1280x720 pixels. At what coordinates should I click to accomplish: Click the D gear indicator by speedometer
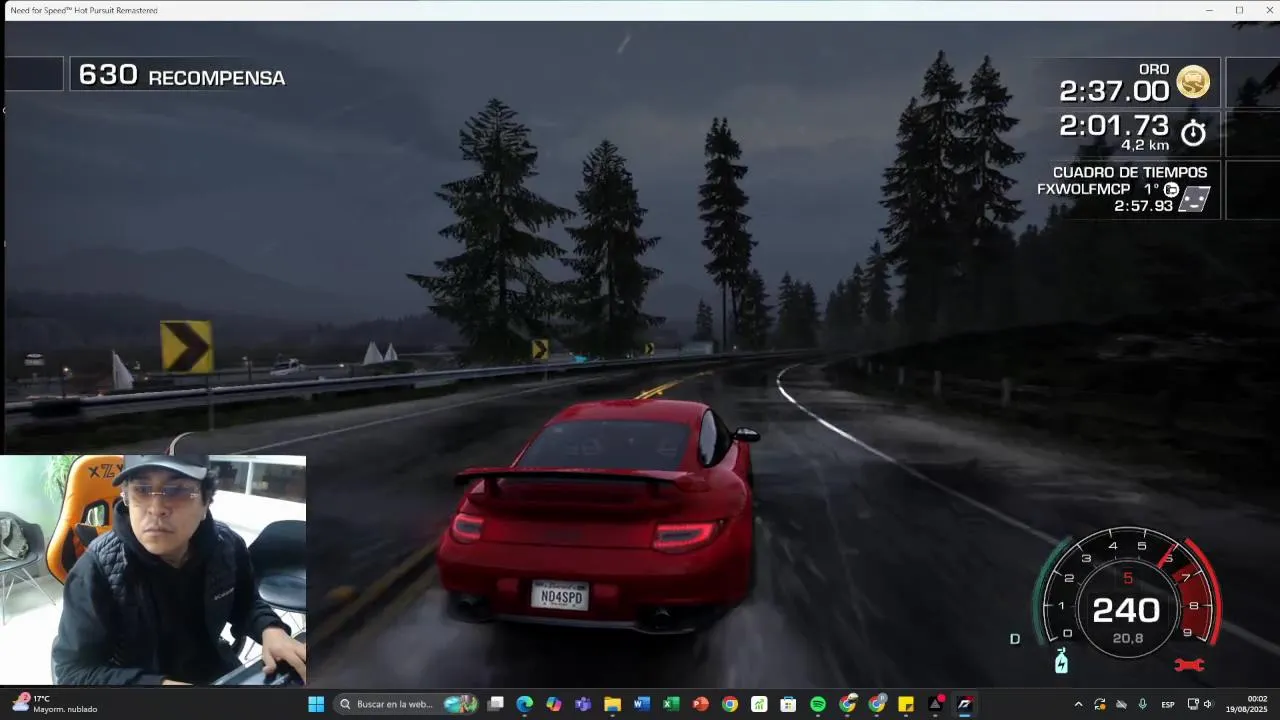click(x=1015, y=638)
